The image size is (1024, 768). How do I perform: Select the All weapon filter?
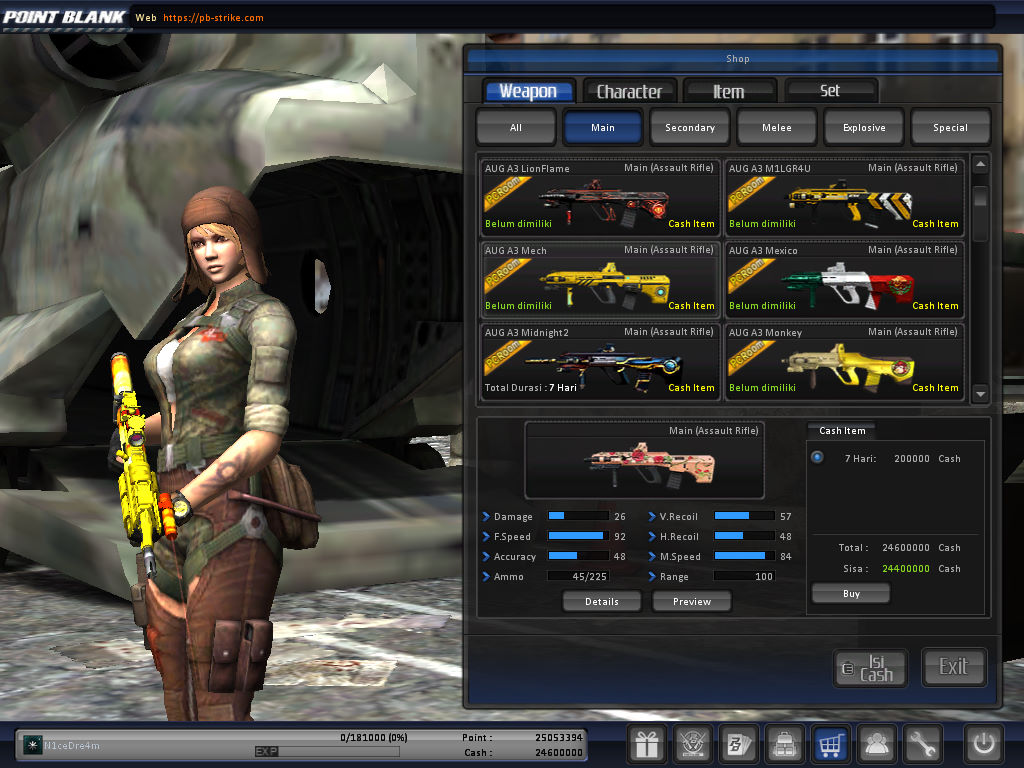click(x=516, y=127)
